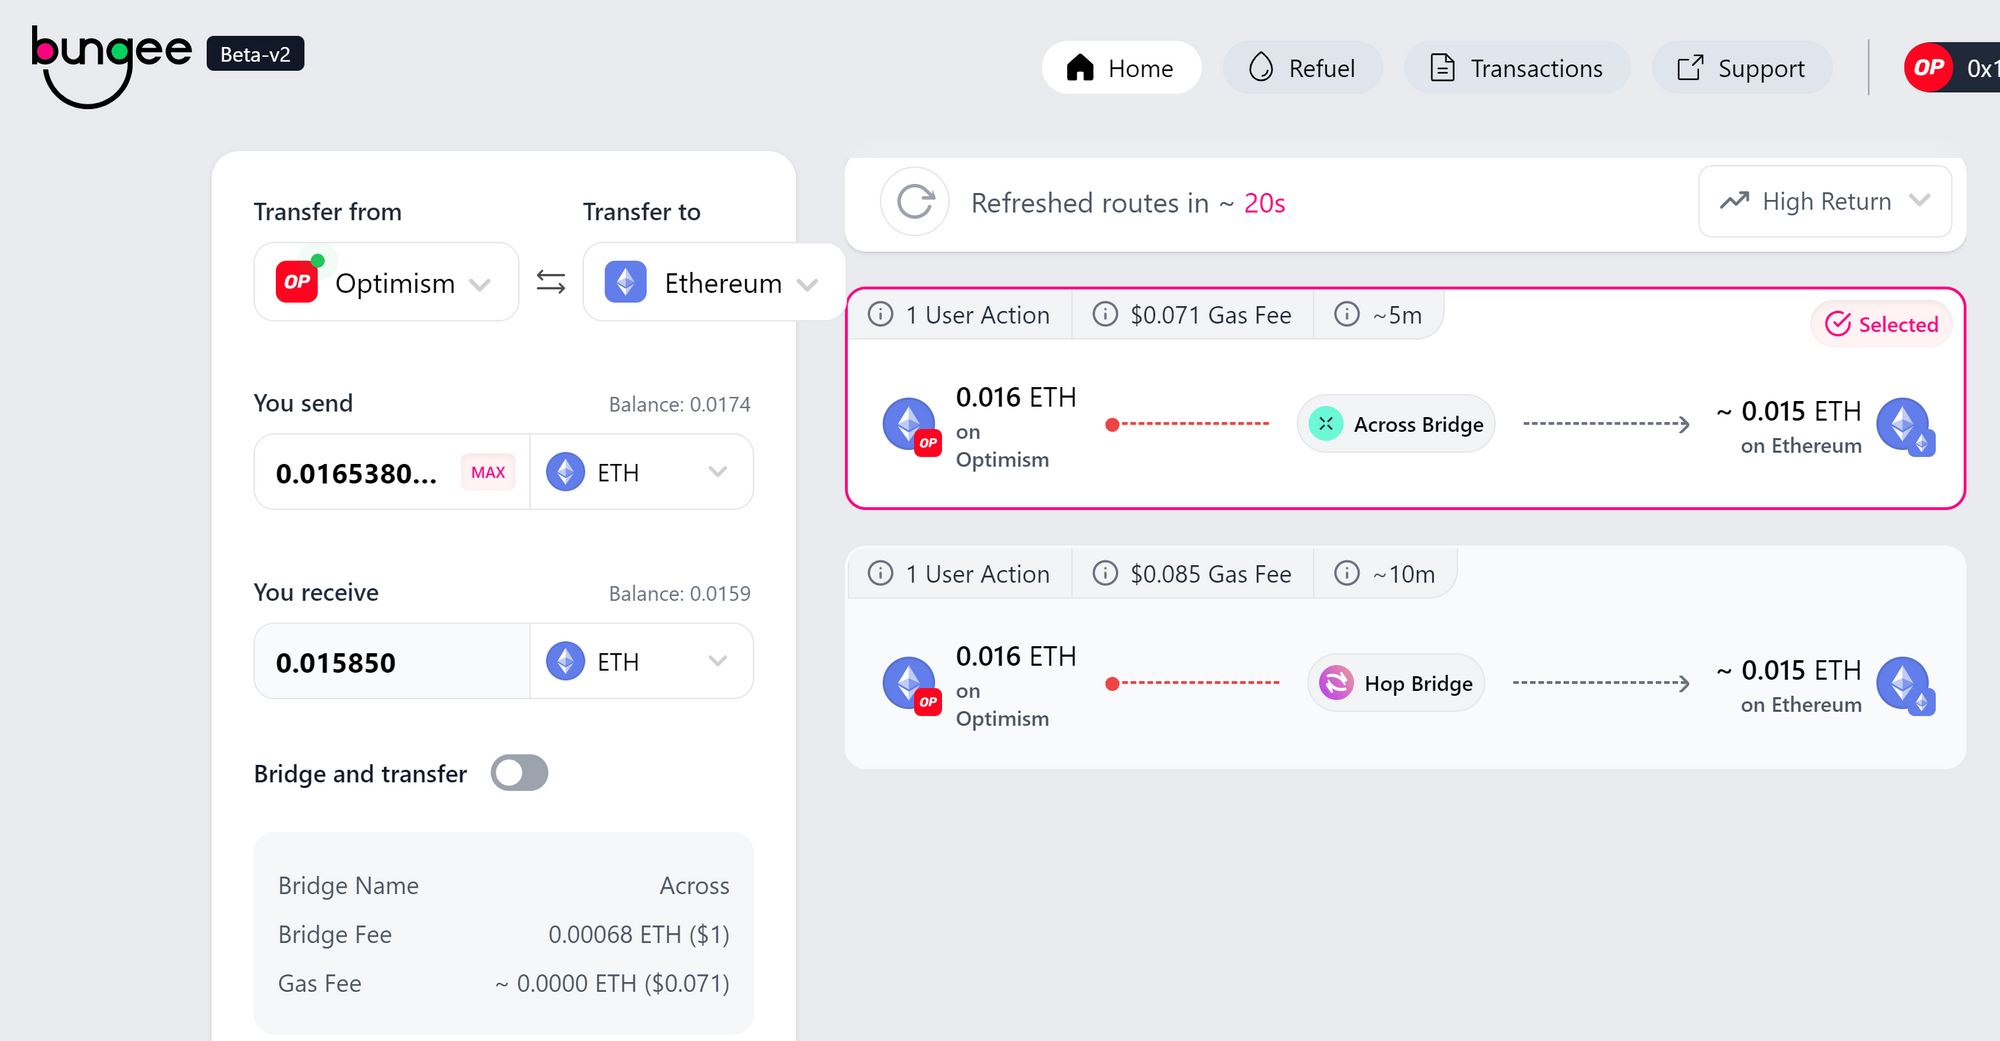This screenshot has width=2000, height=1041.
Task: Click info icon next to first 1 User Action
Action: coord(880,314)
